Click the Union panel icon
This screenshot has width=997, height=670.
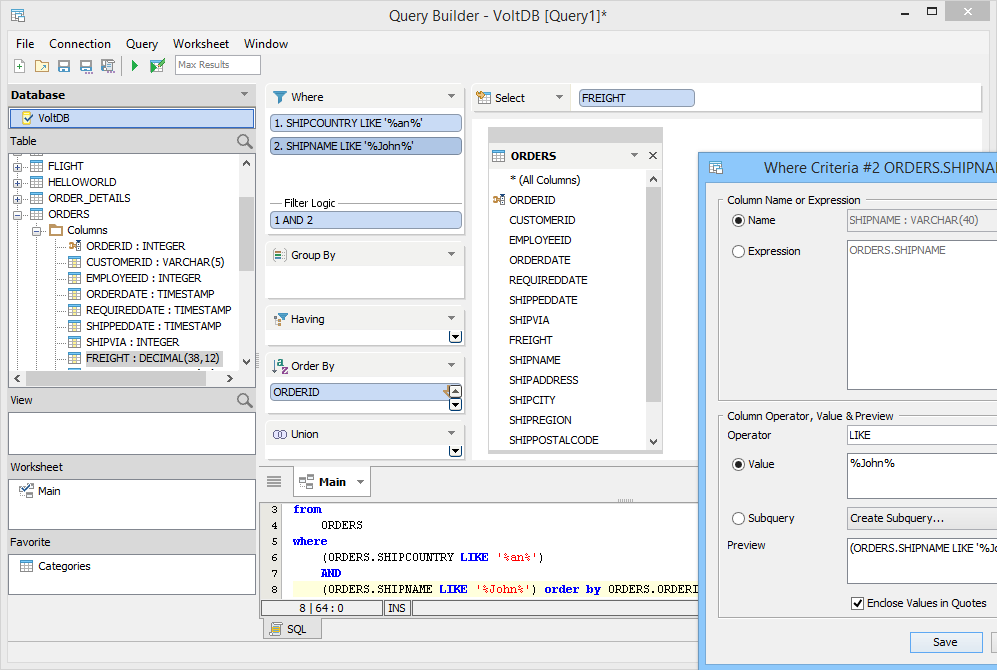[280, 434]
